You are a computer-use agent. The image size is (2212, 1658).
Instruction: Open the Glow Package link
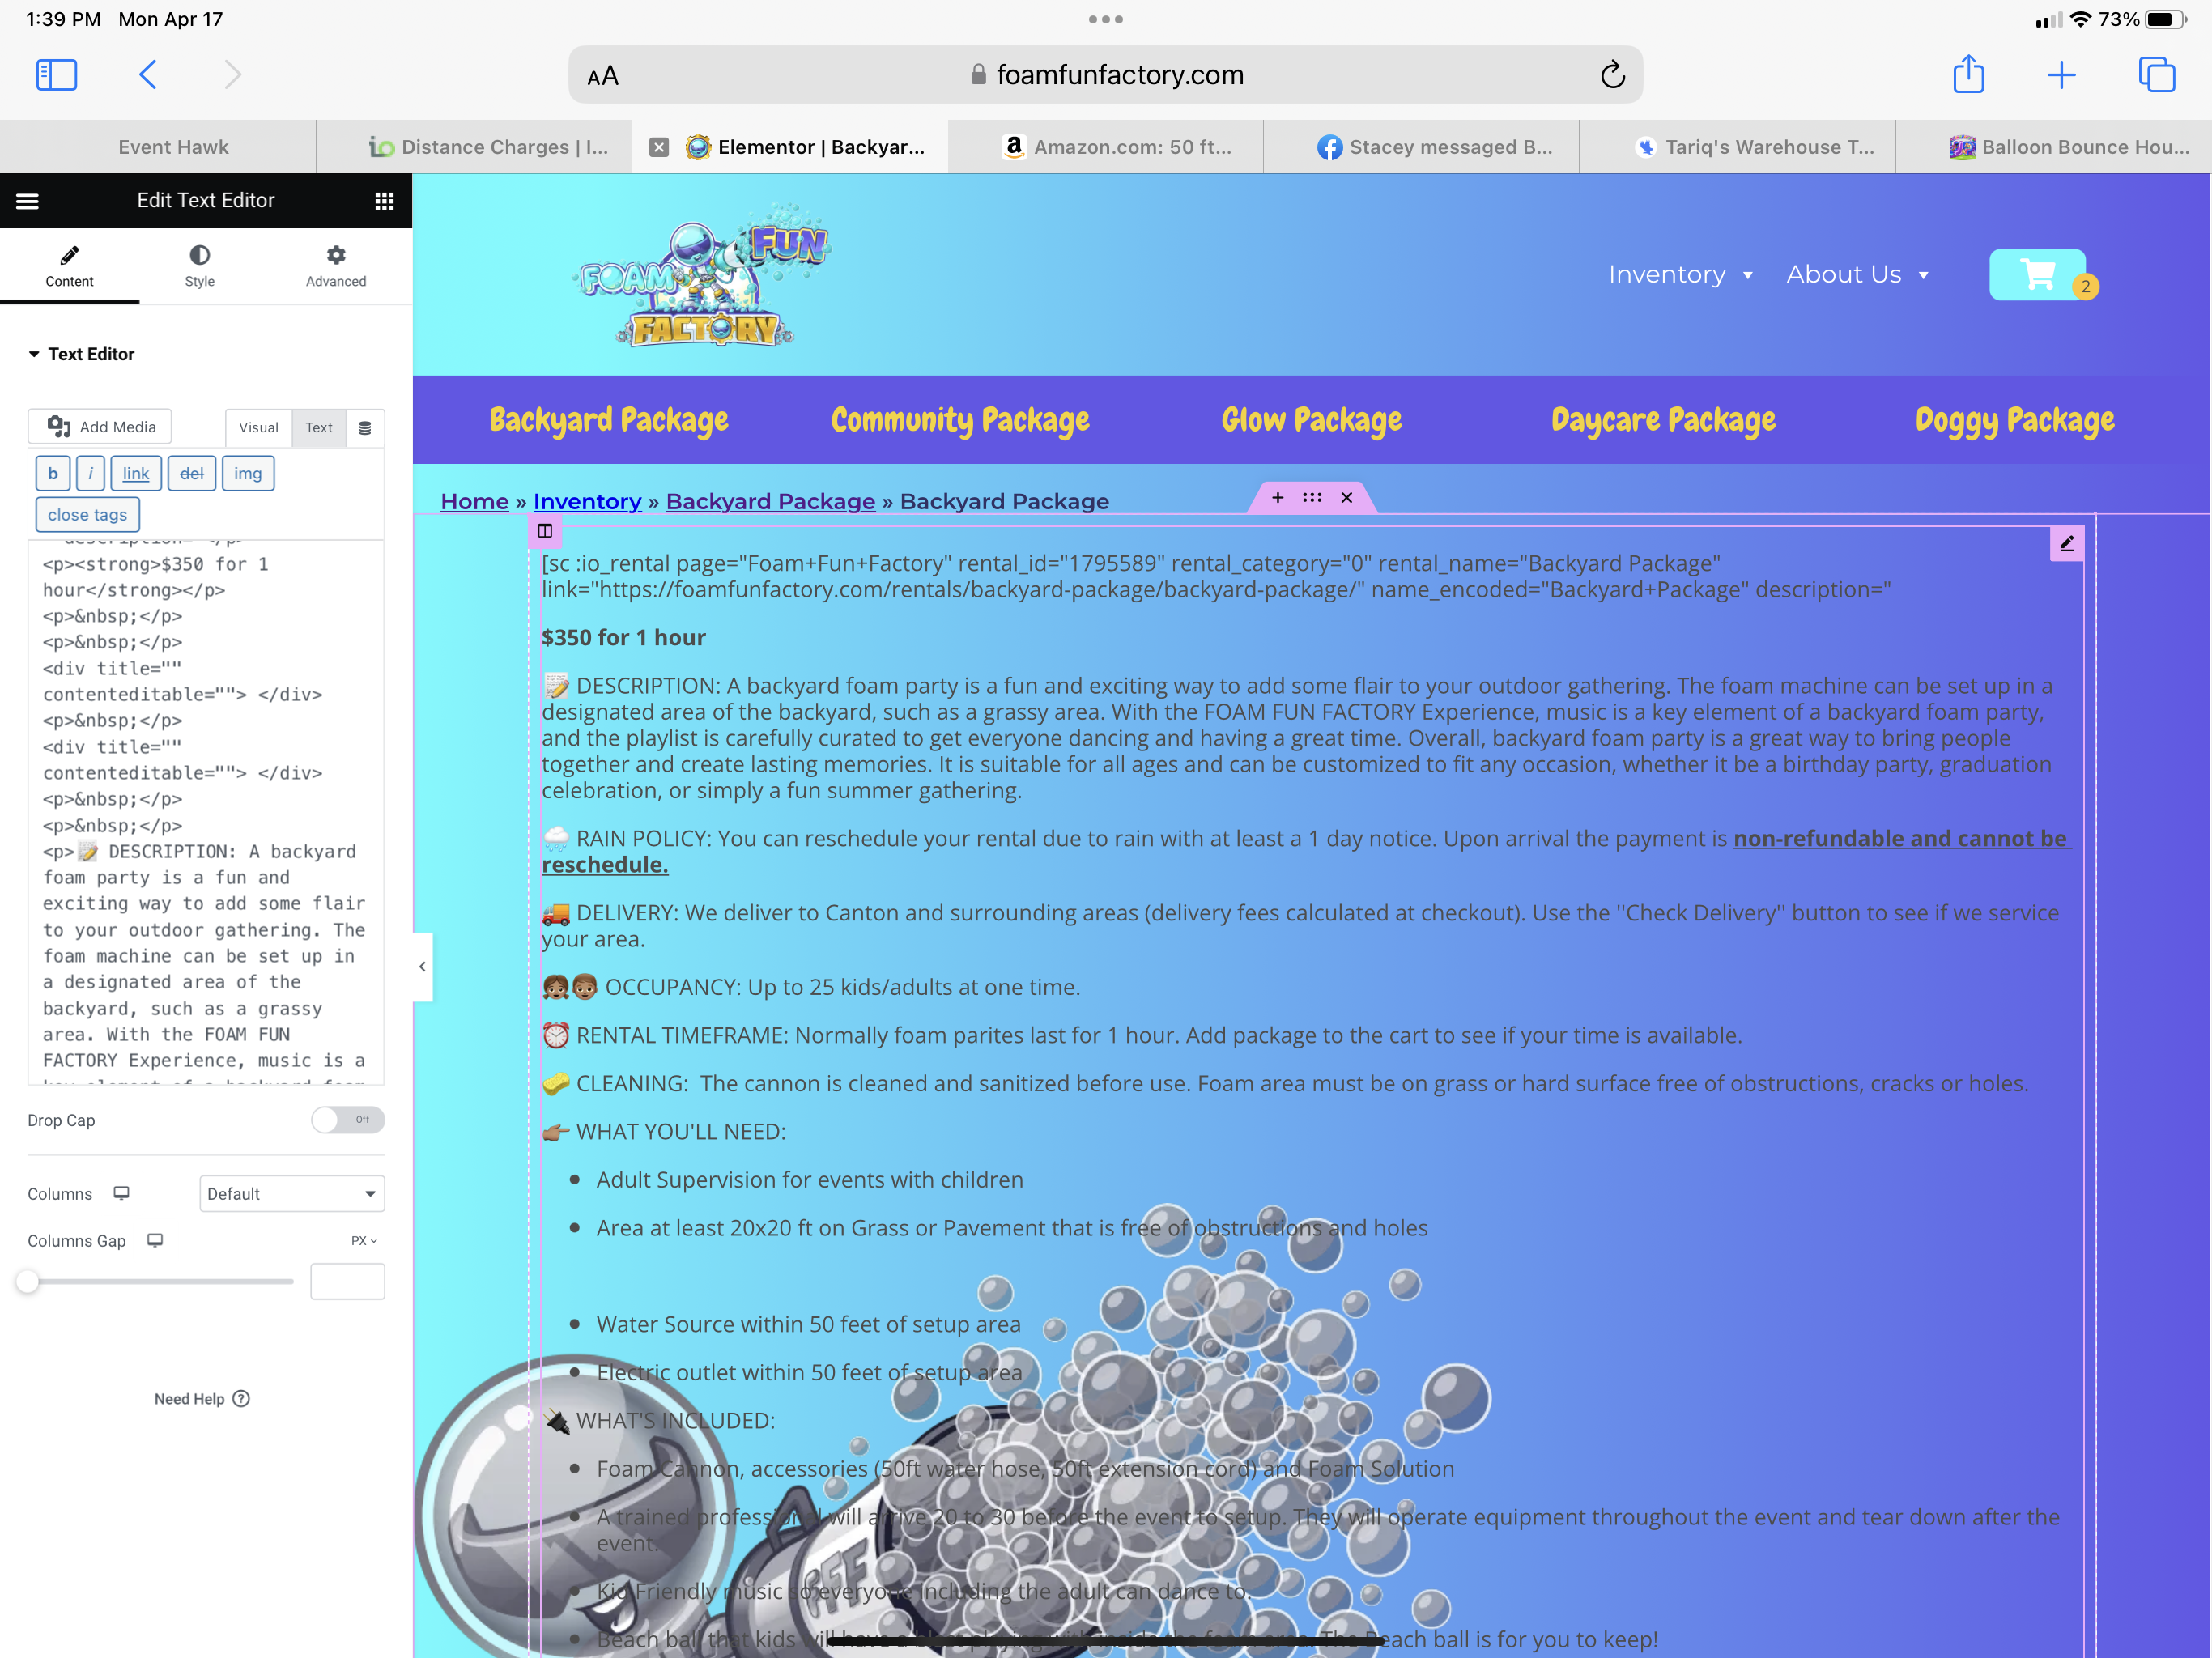(1311, 420)
